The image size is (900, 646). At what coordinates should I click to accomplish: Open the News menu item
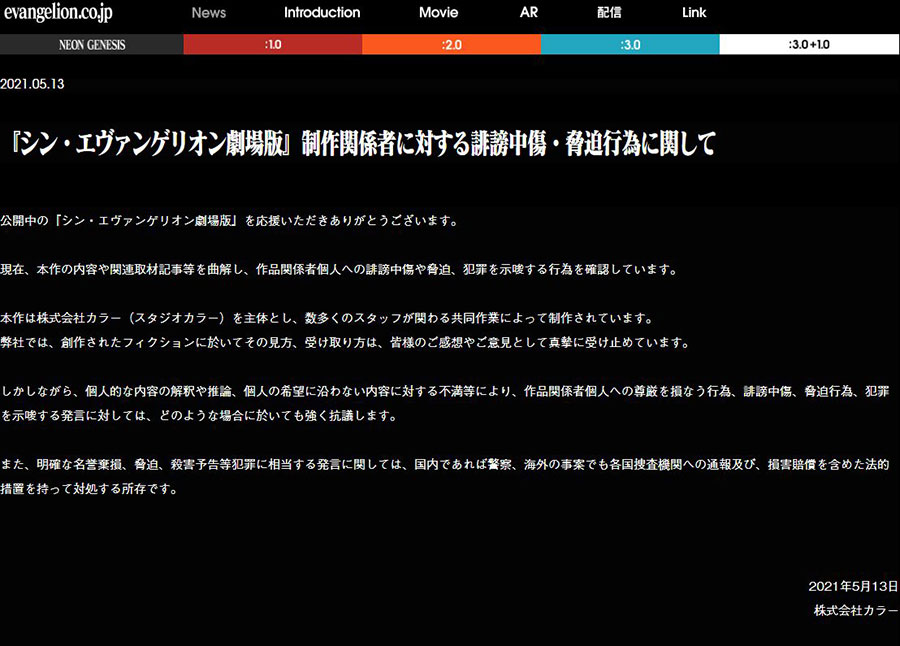[x=209, y=13]
